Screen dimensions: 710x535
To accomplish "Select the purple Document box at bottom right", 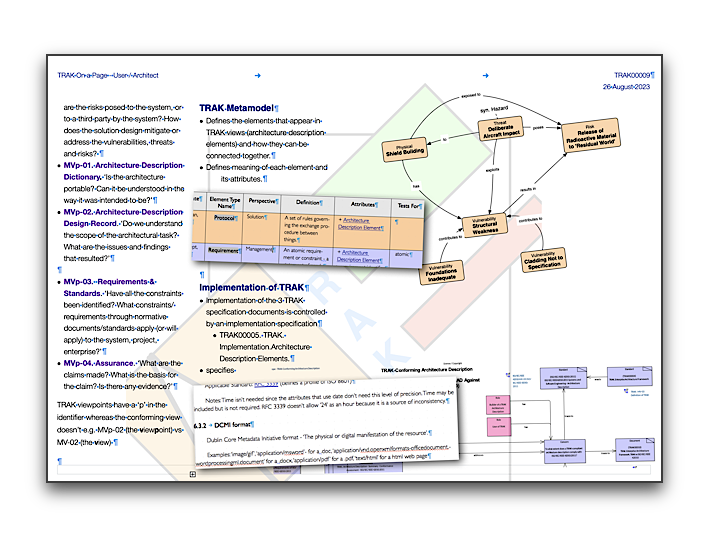I will [x=634, y=449].
